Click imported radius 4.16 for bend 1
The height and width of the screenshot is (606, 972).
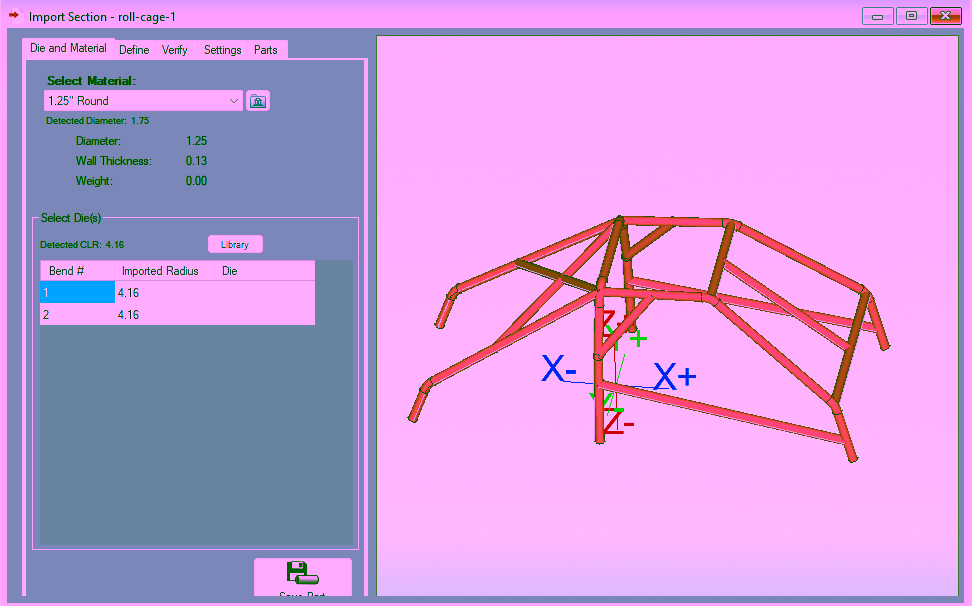[164, 292]
